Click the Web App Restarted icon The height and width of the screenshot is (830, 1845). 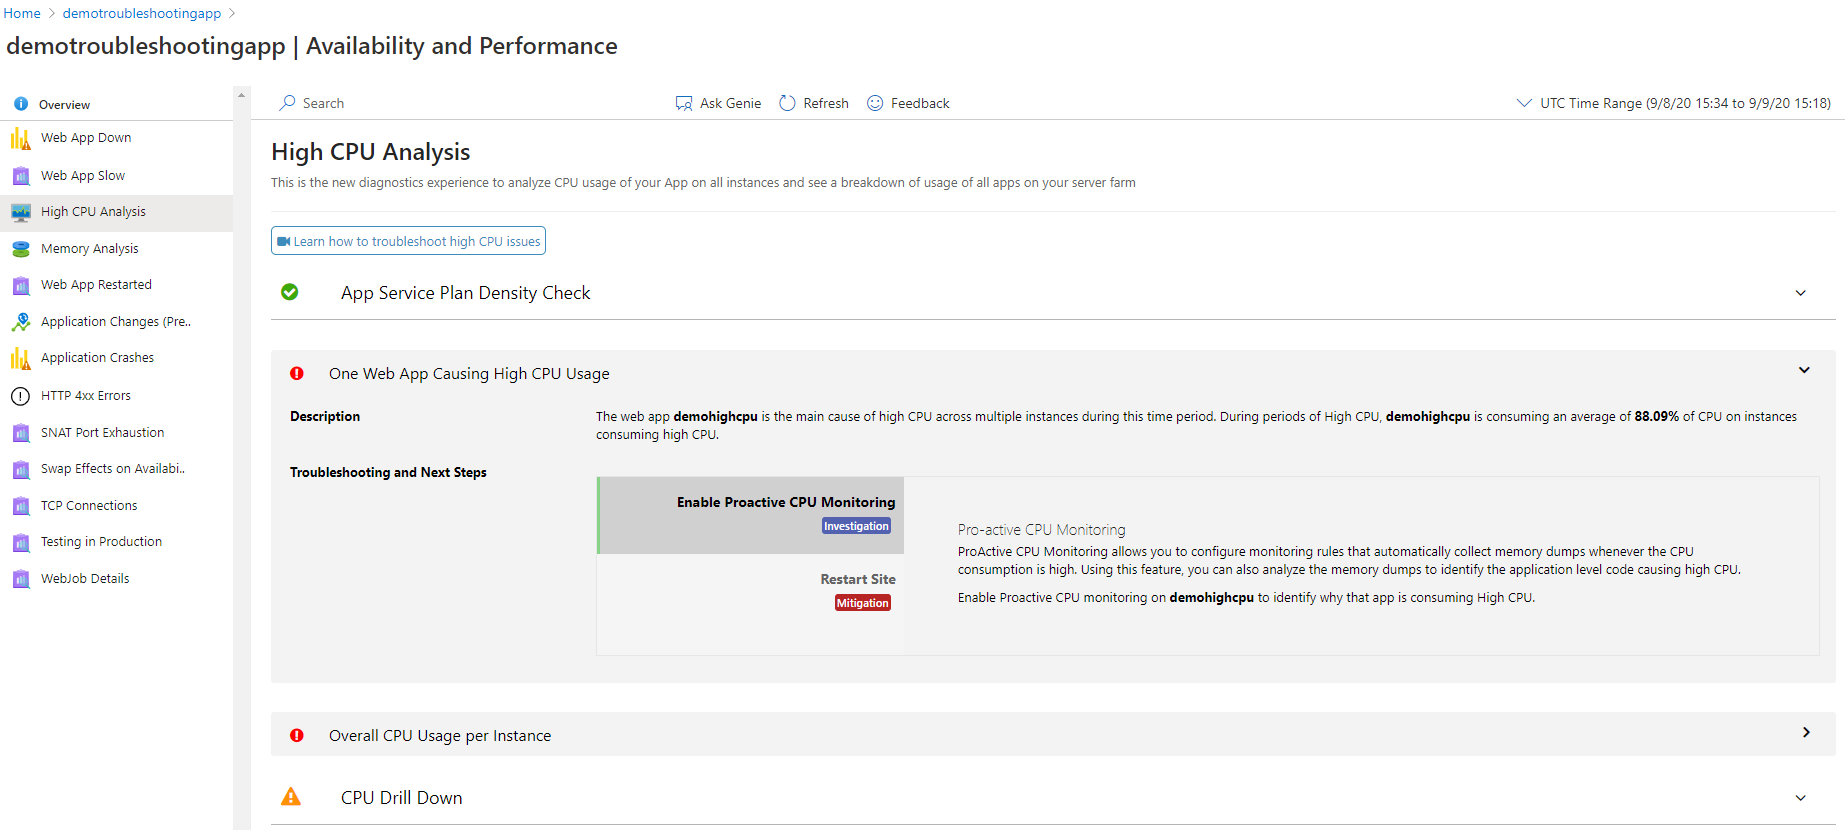coord(21,285)
